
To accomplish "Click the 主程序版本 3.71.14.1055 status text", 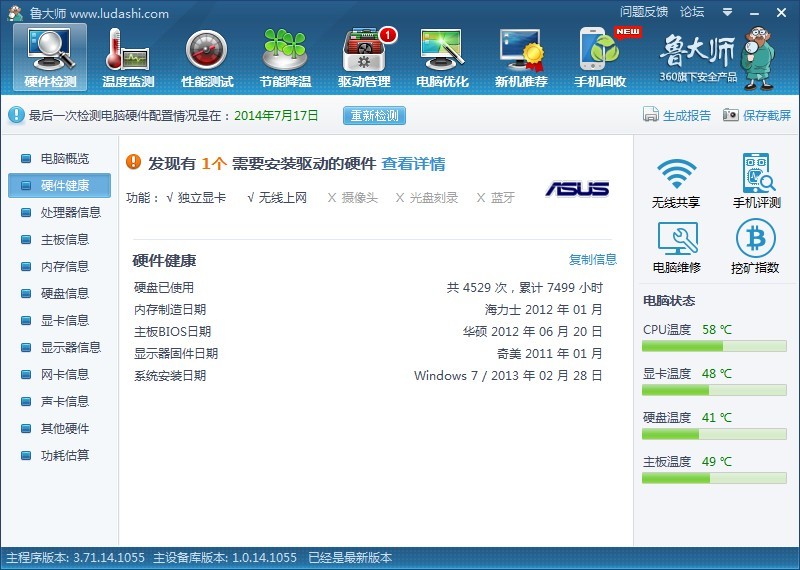I will coord(75,558).
